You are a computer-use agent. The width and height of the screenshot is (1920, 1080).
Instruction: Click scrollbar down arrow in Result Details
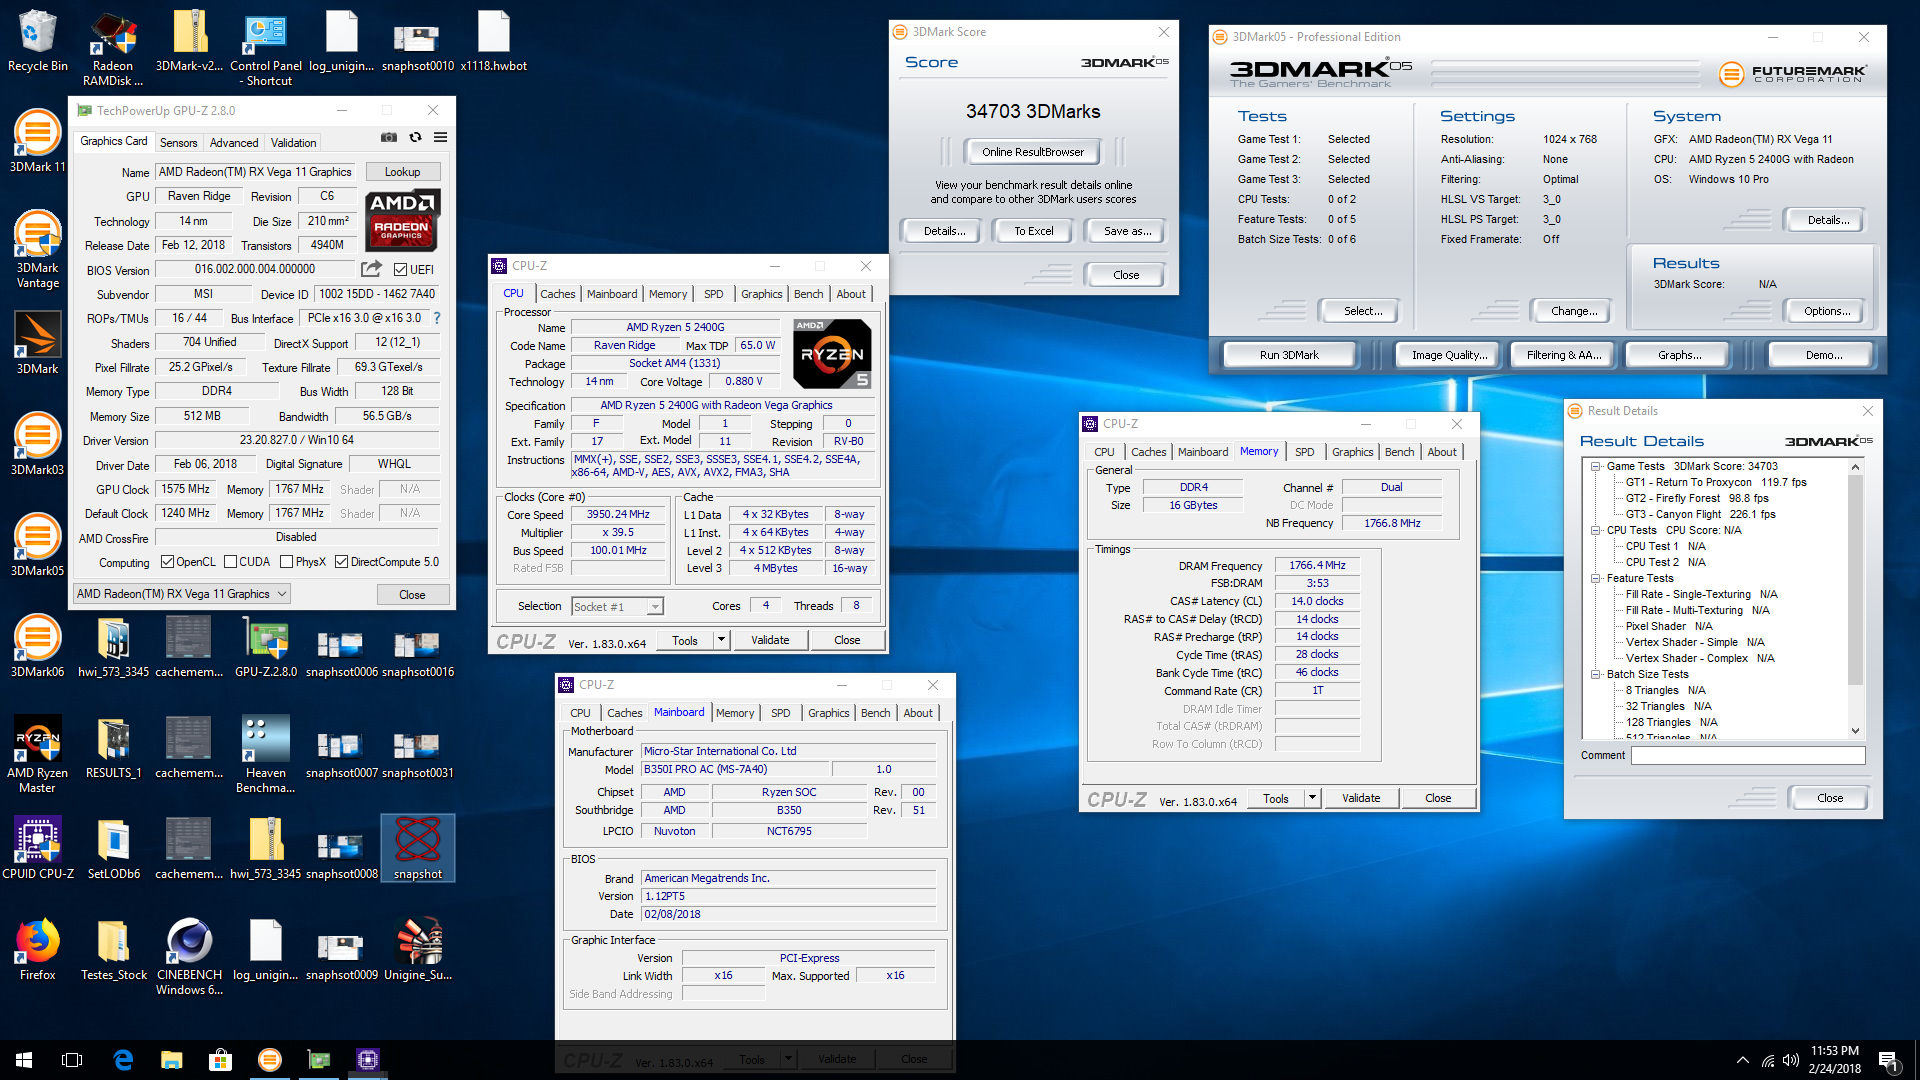1856,731
